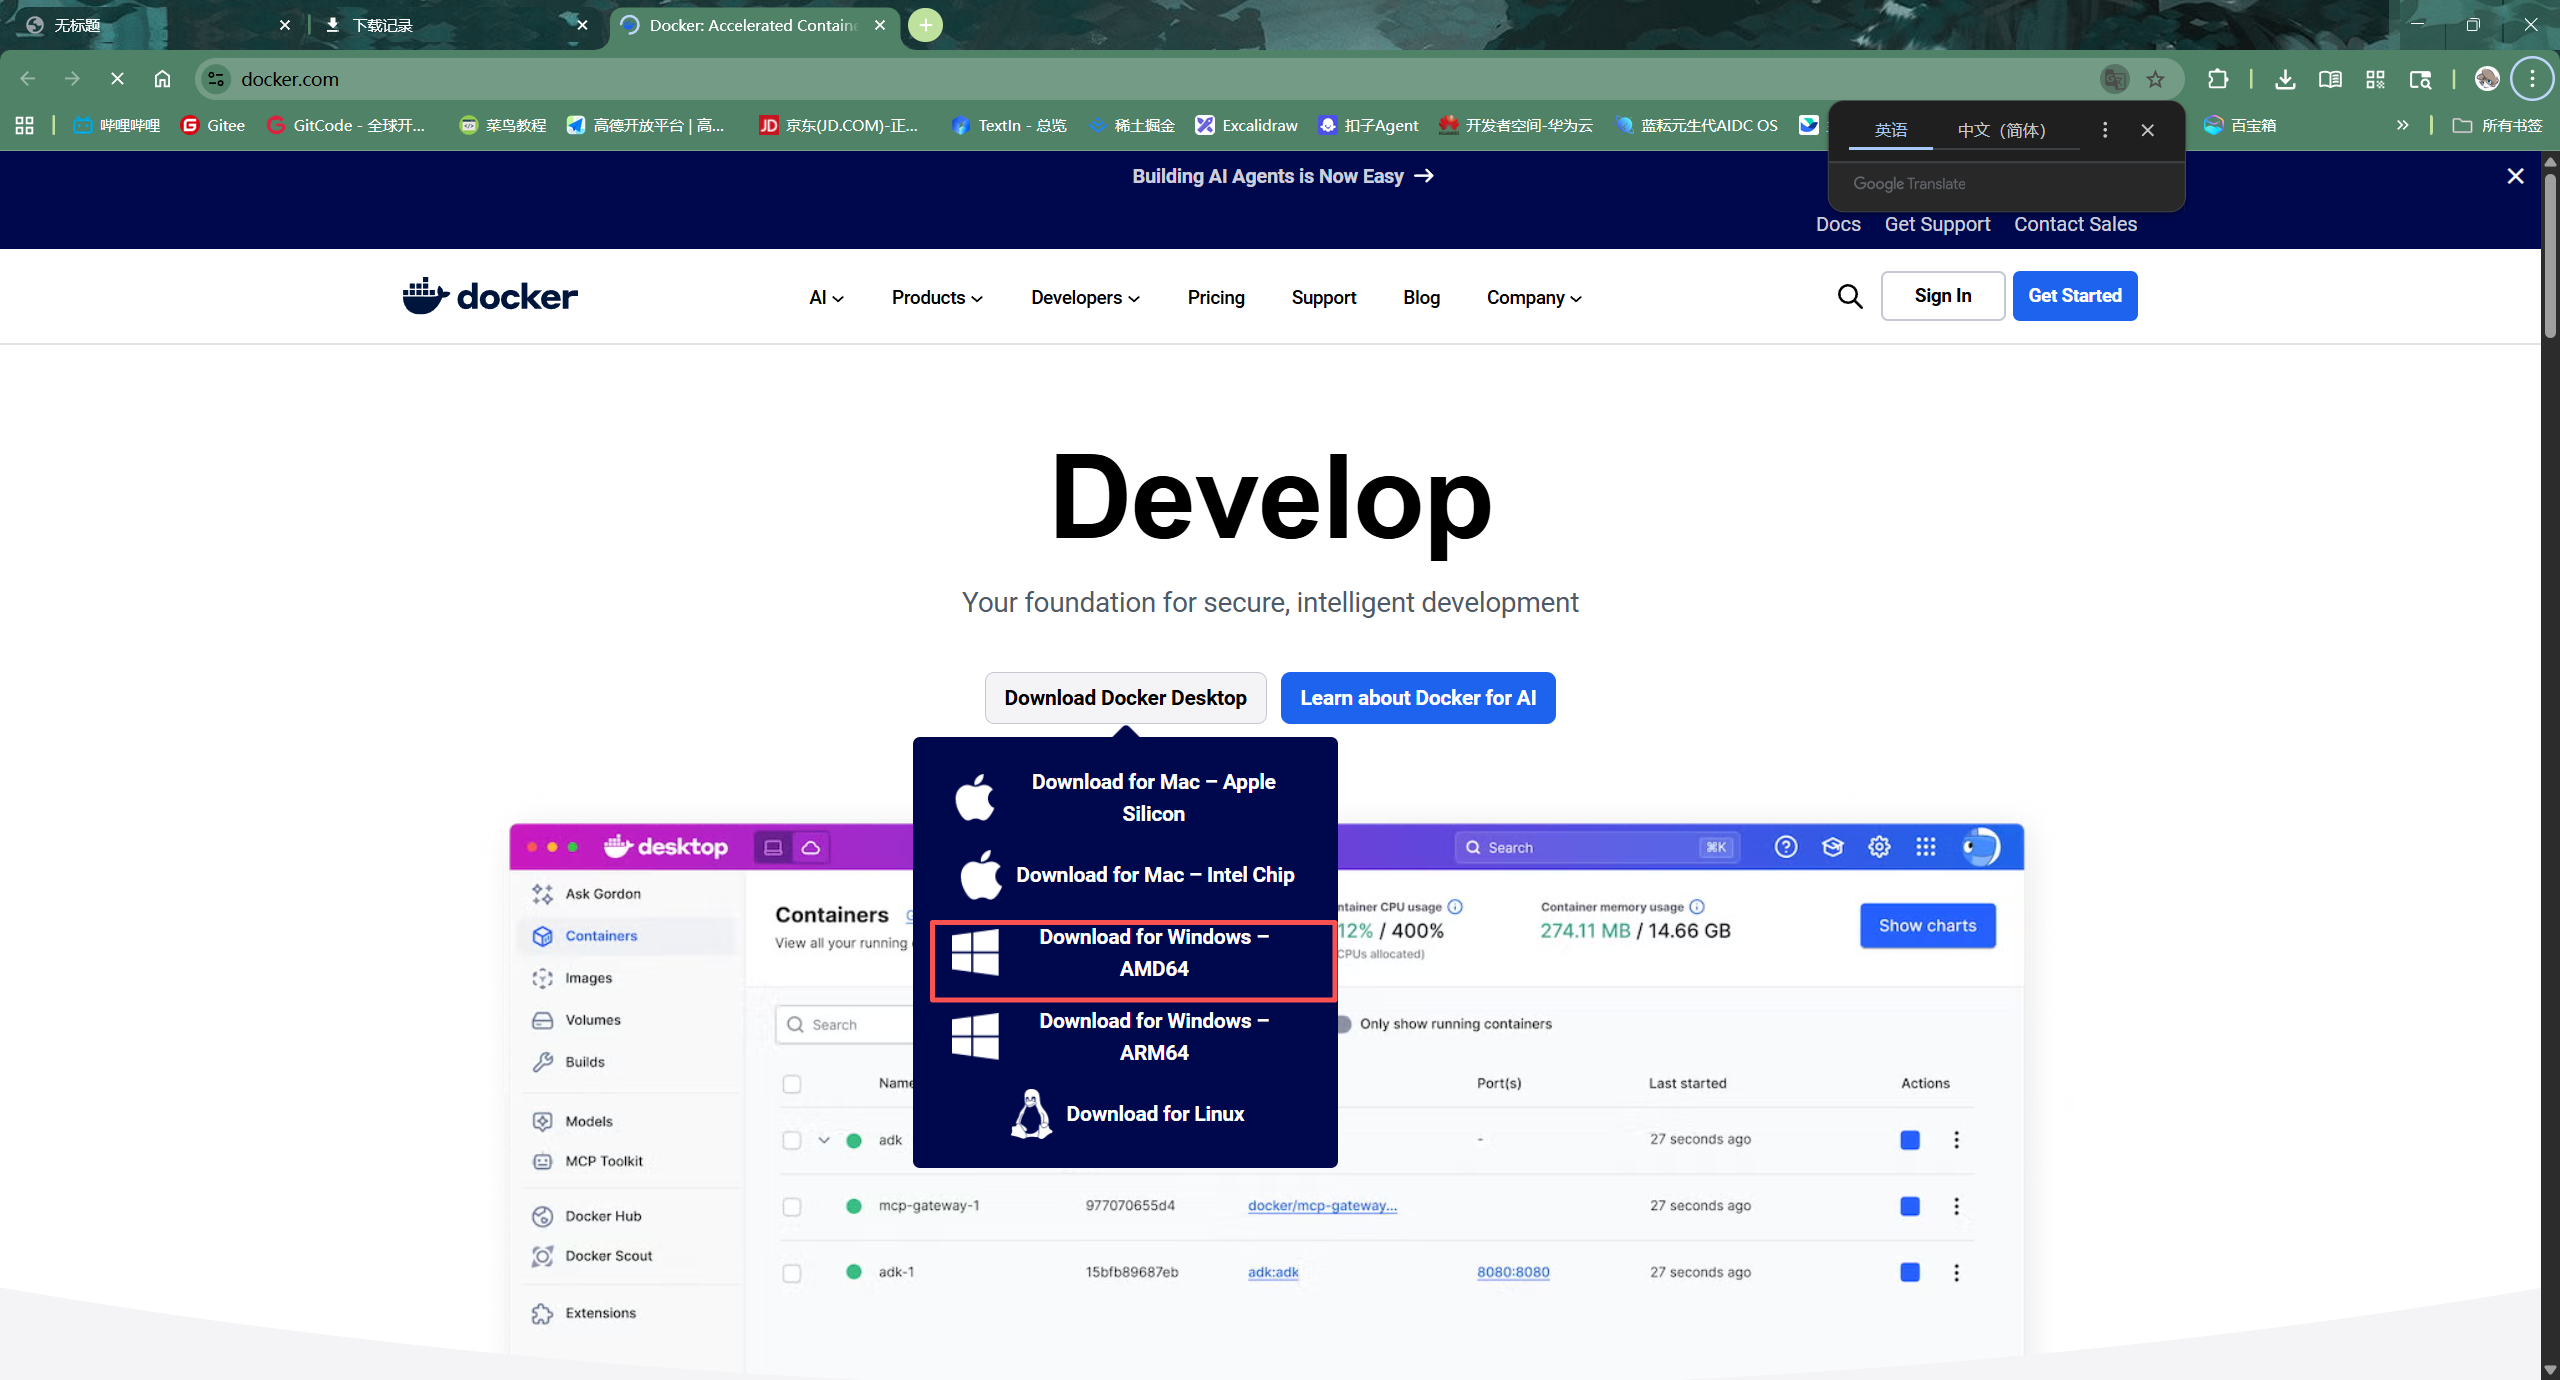
Task: Open the Pricing page link
Action: coord(1215,298)
